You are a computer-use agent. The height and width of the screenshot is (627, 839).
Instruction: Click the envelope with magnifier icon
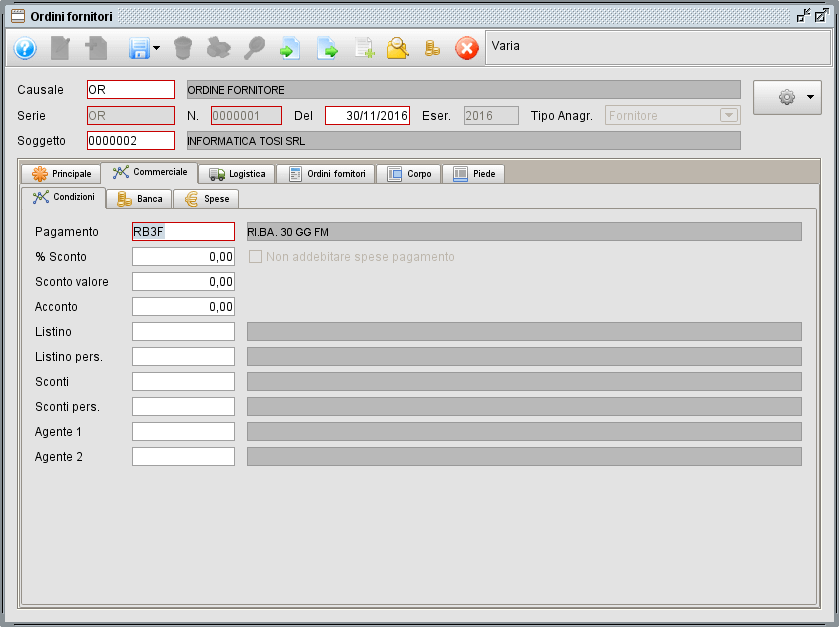pos(397,48)
